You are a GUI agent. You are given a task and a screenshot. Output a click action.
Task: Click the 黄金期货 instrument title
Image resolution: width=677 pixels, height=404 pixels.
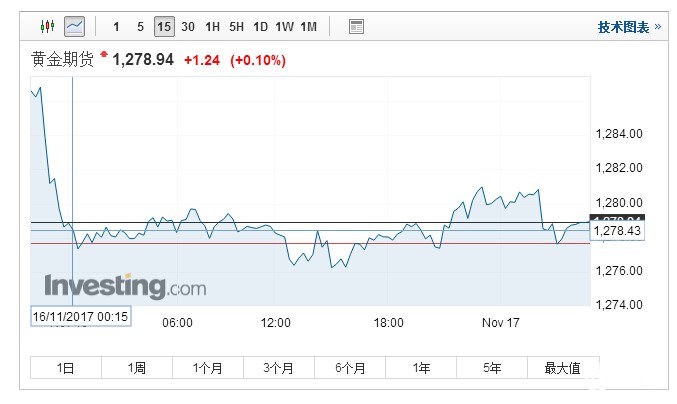(x=63, y=60)
